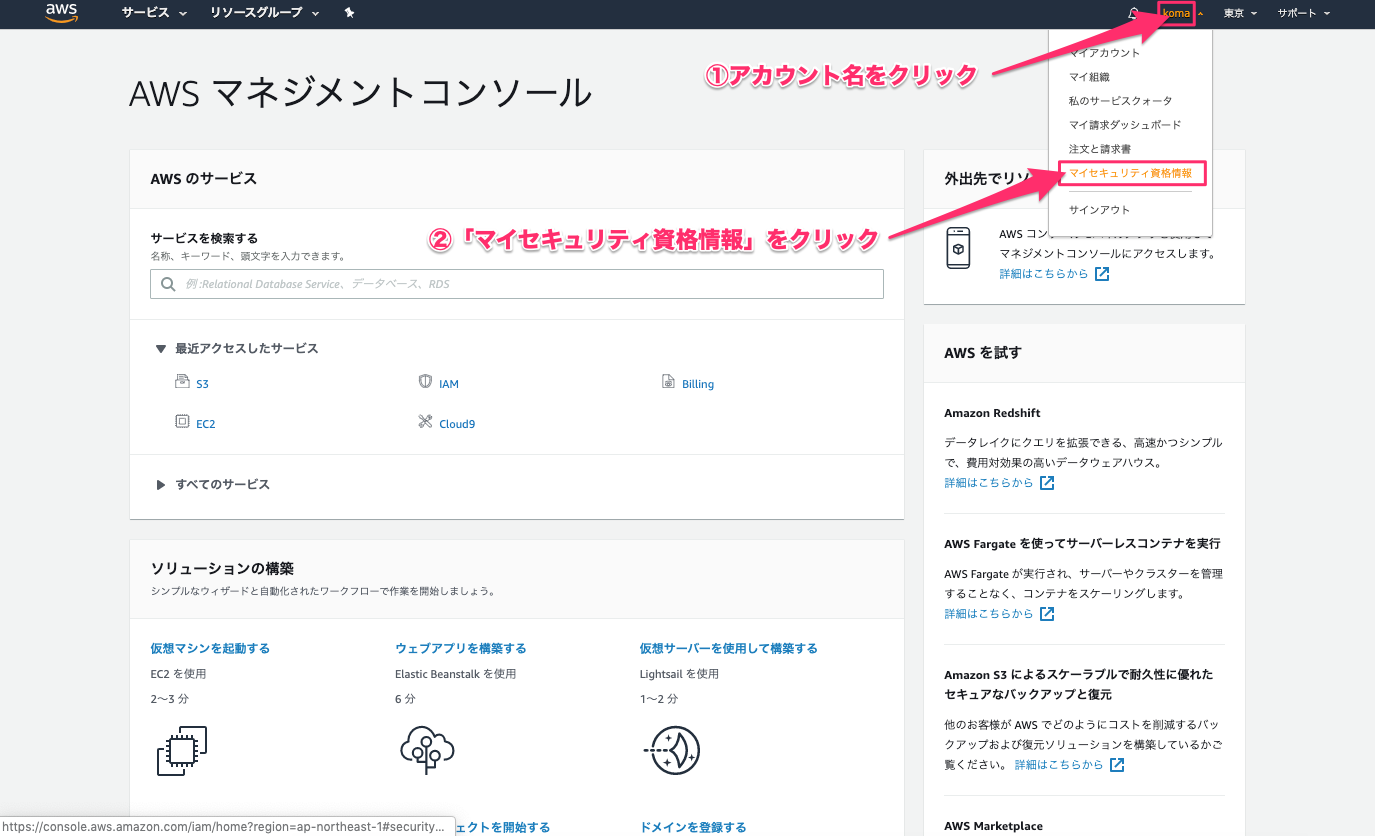Open the 東京 region dropdown
Image resolution: width=1375 pixels, height=836 pixels.
tap(1240, 13)
